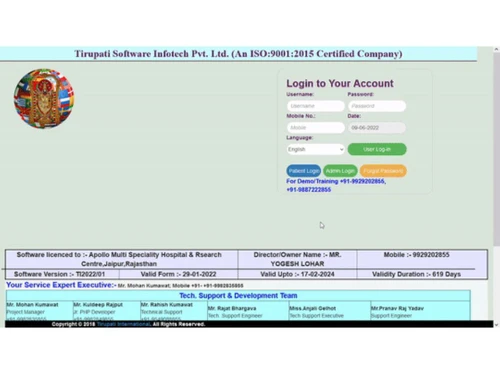Click the 'Software licenced to' hospital cell
Viewport: 500px width, 375px height.
tap(122, 259)
